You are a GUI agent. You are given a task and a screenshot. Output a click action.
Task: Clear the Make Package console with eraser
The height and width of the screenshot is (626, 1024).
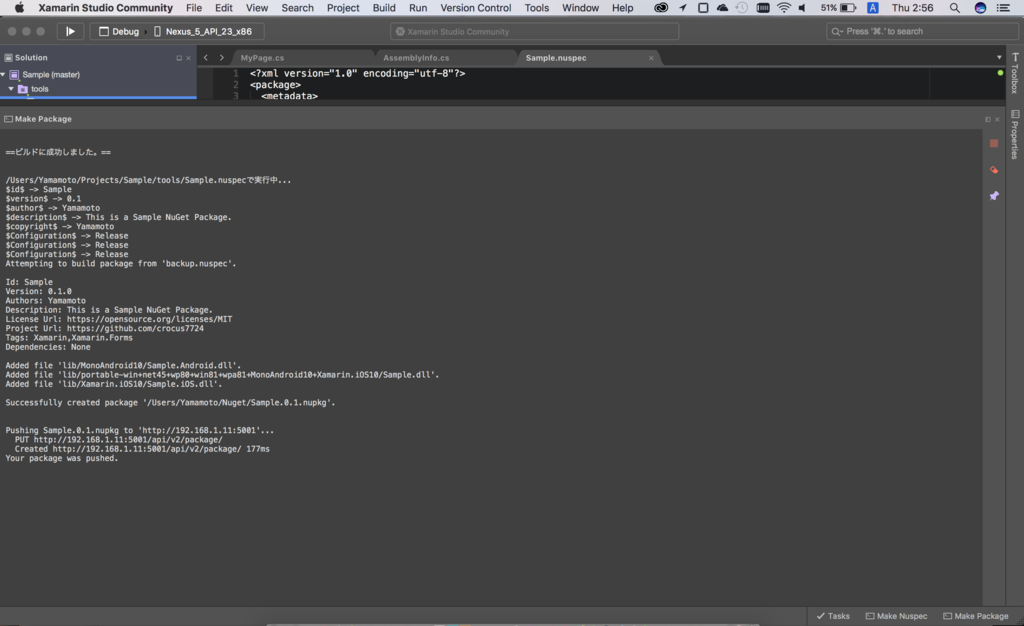click(994, 170)
